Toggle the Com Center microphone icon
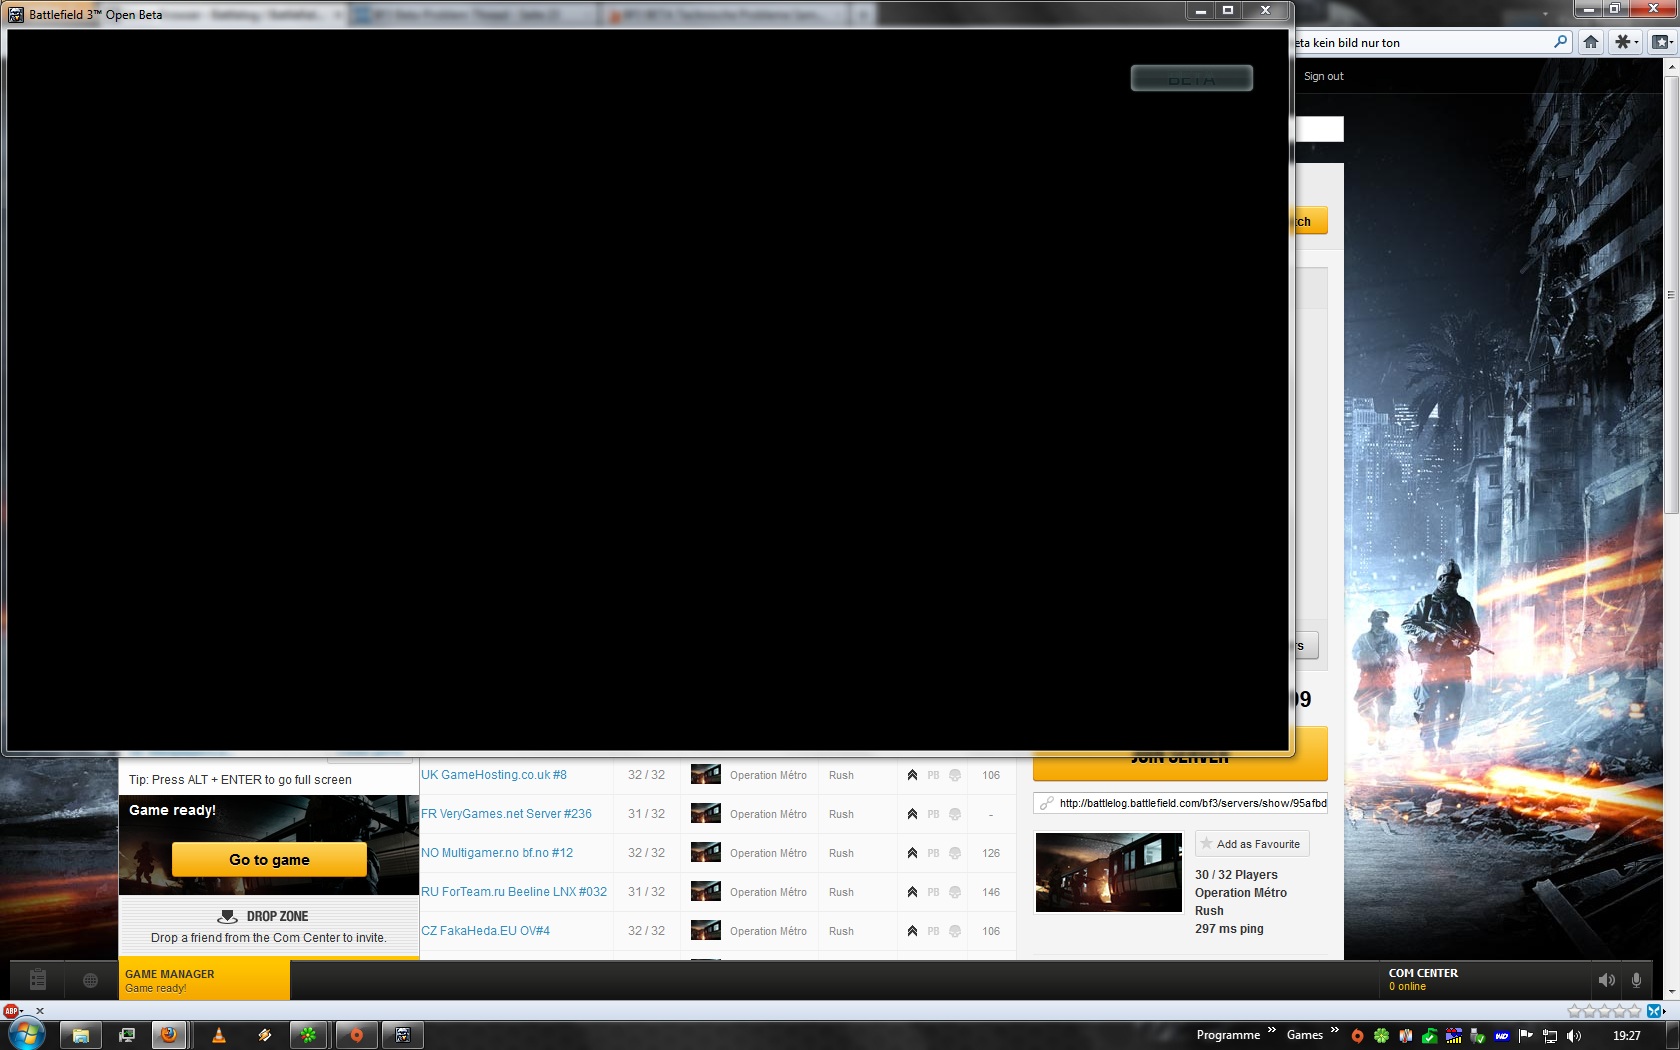This screenshot has width=1680, height=1050. (1636, 980)
